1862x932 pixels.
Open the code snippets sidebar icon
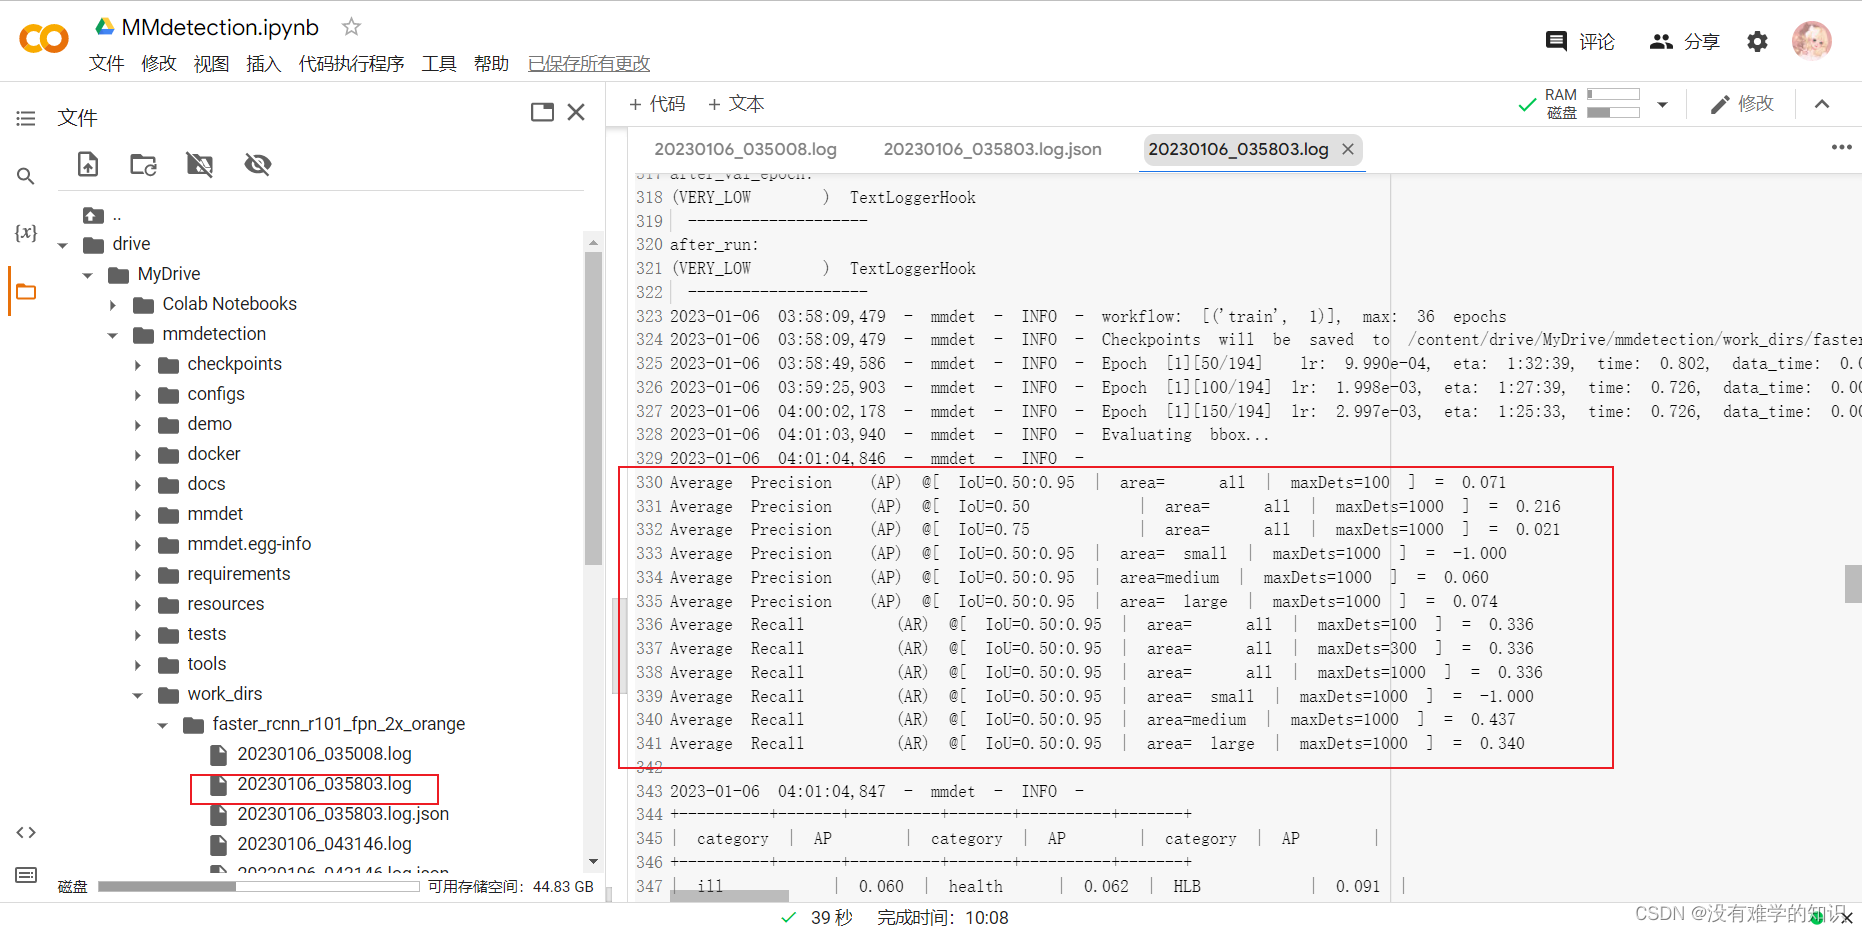coord(26,832)
